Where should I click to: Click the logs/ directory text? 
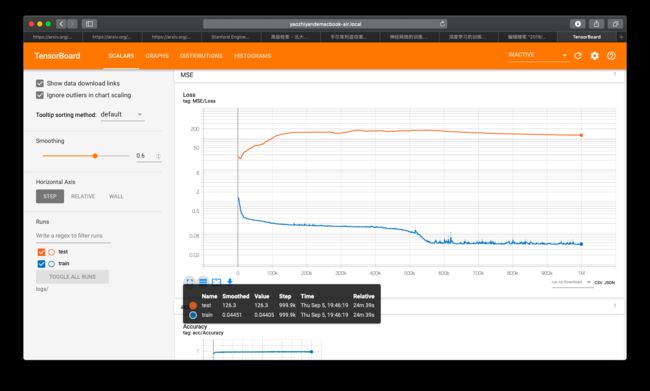coord(42,289)
